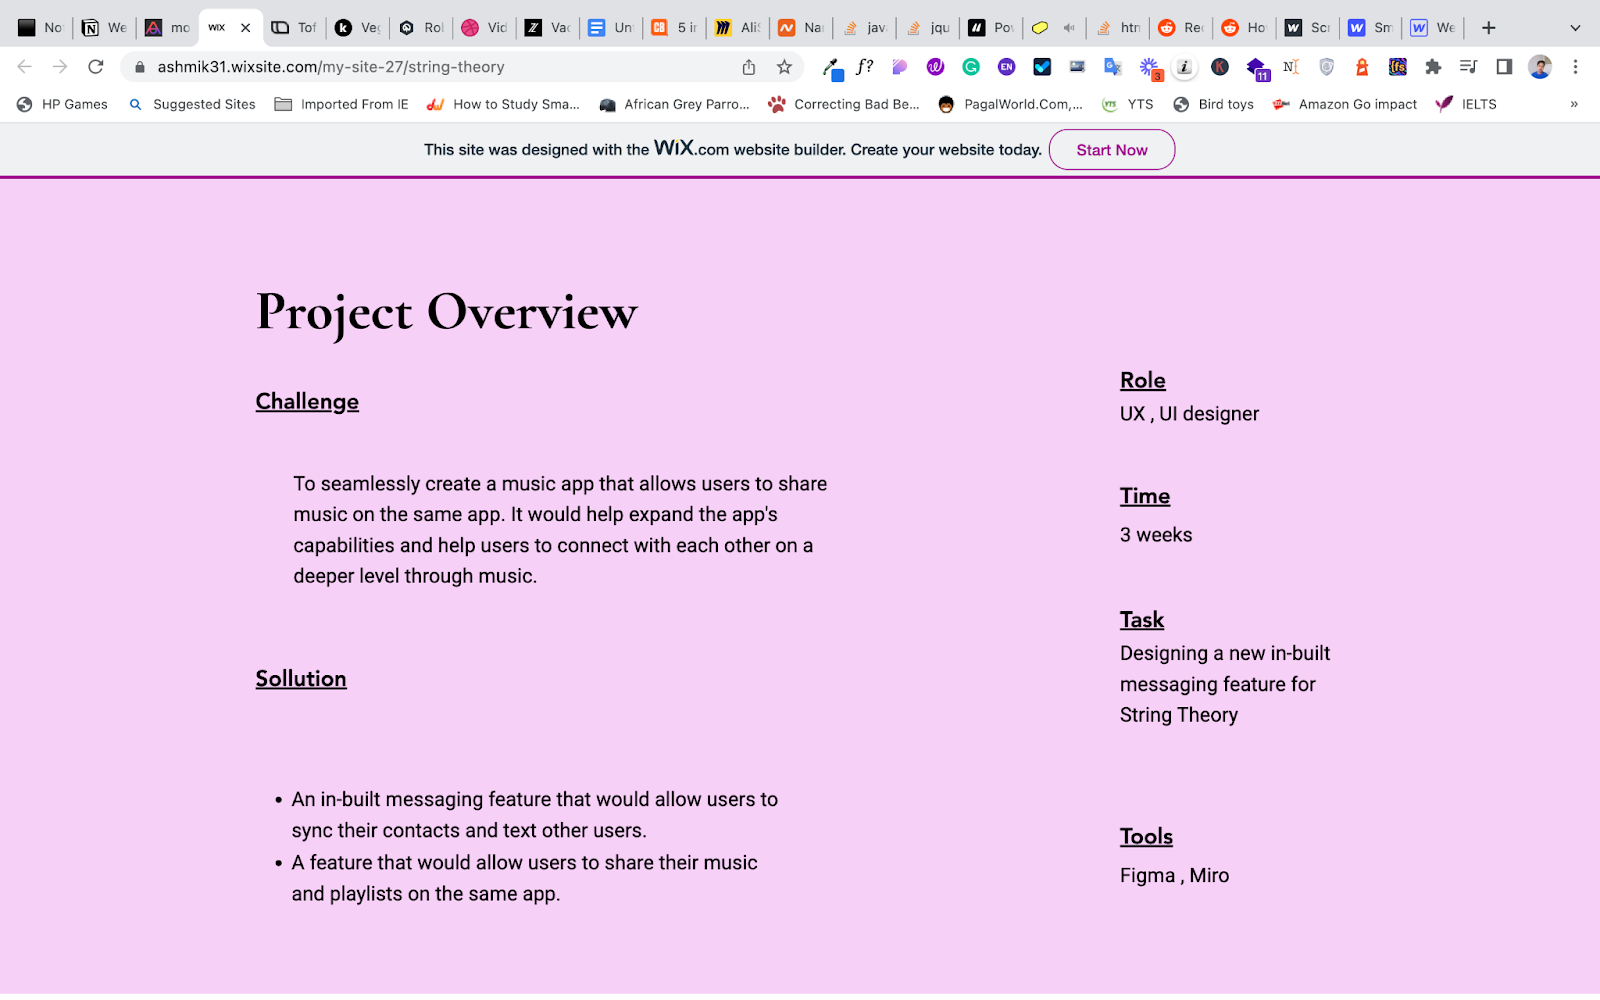Screen dimensions: 1600x1000
Task: Open the 'f?' font identifier extension
Action: (865, 67)
